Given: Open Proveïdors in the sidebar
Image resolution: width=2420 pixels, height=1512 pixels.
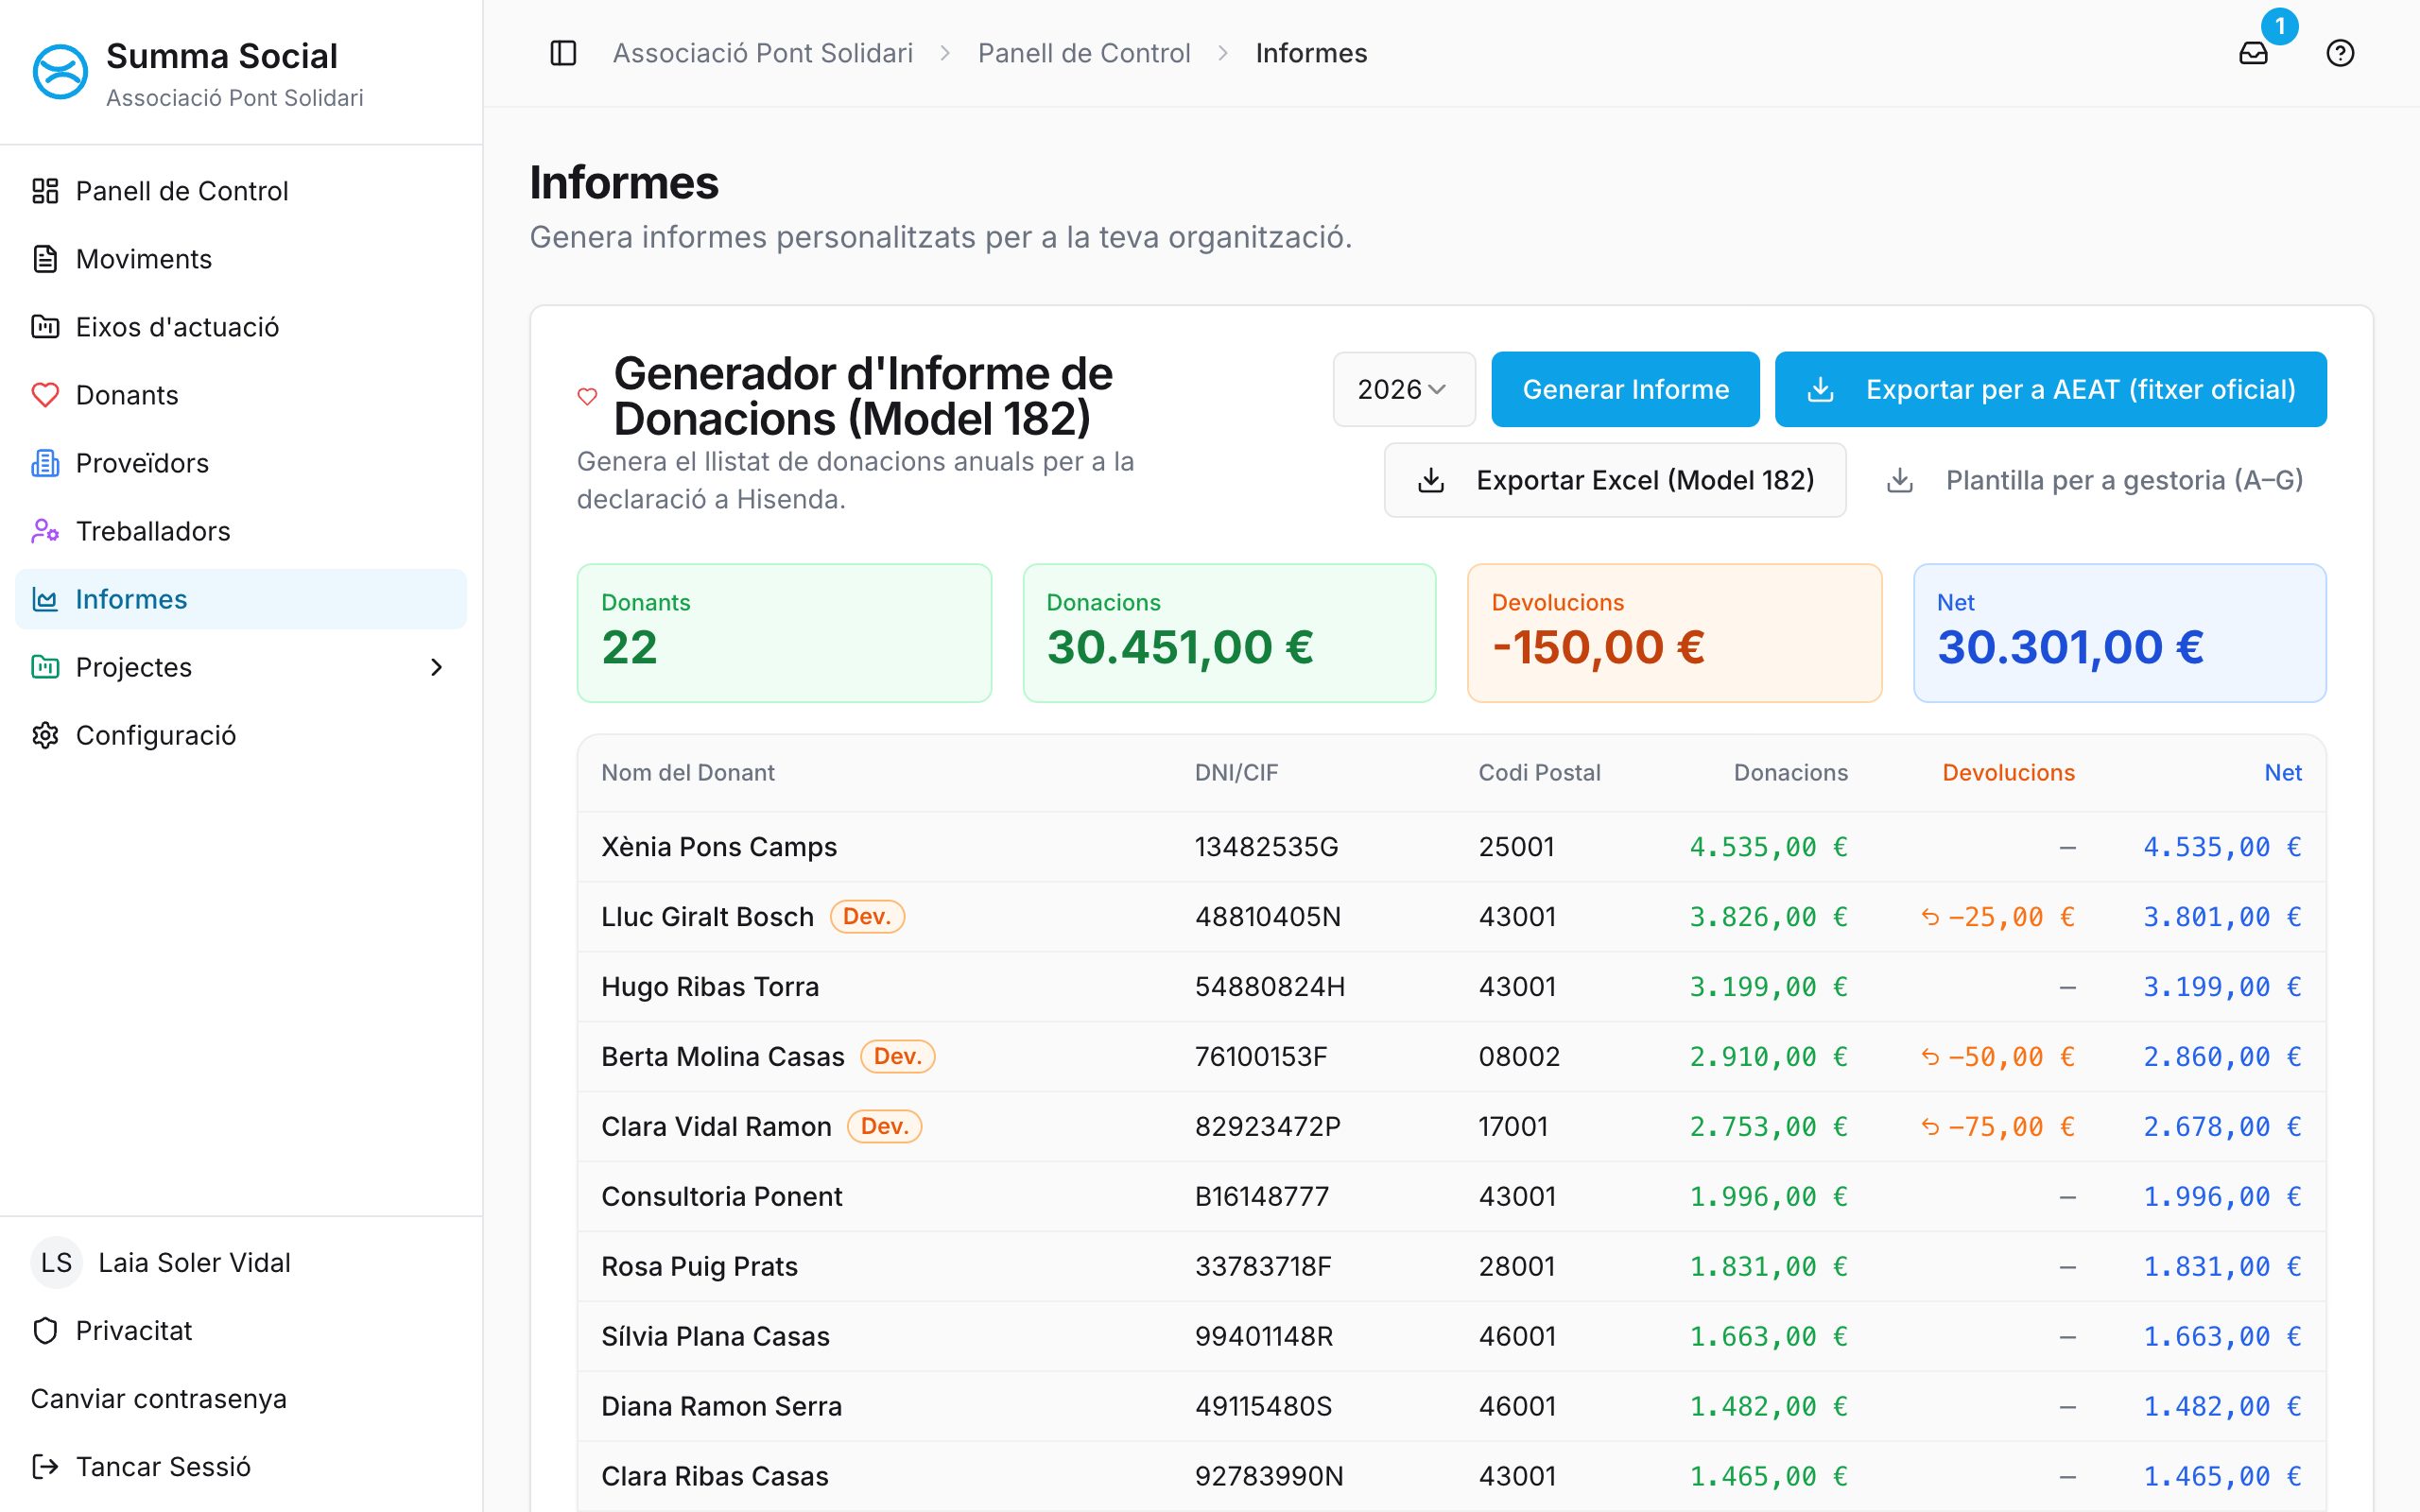Looking at the screenshot, I should coord(241,463).
